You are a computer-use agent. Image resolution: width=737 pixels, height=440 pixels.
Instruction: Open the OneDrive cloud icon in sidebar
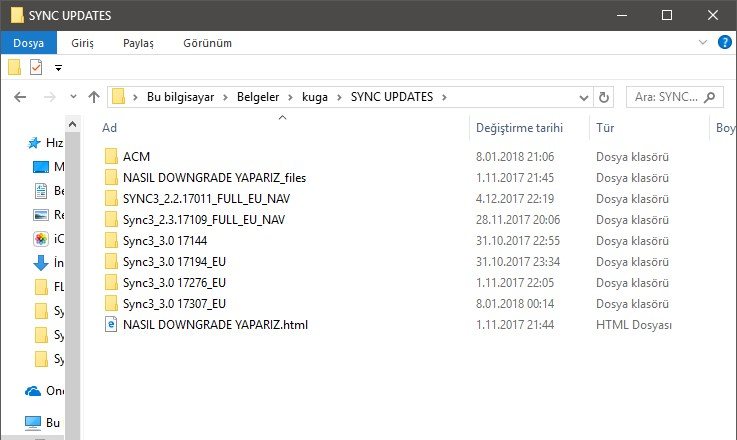[33, 391]
